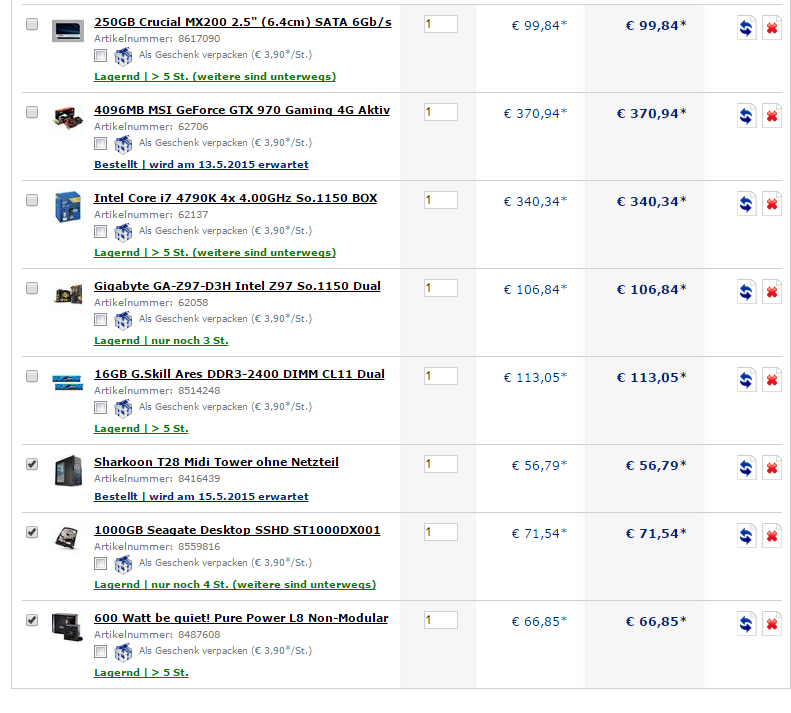Screen dimensions: 791x713
Task: Open Sharkoon T28 Midi Tower link
Action: click(216, 462)
